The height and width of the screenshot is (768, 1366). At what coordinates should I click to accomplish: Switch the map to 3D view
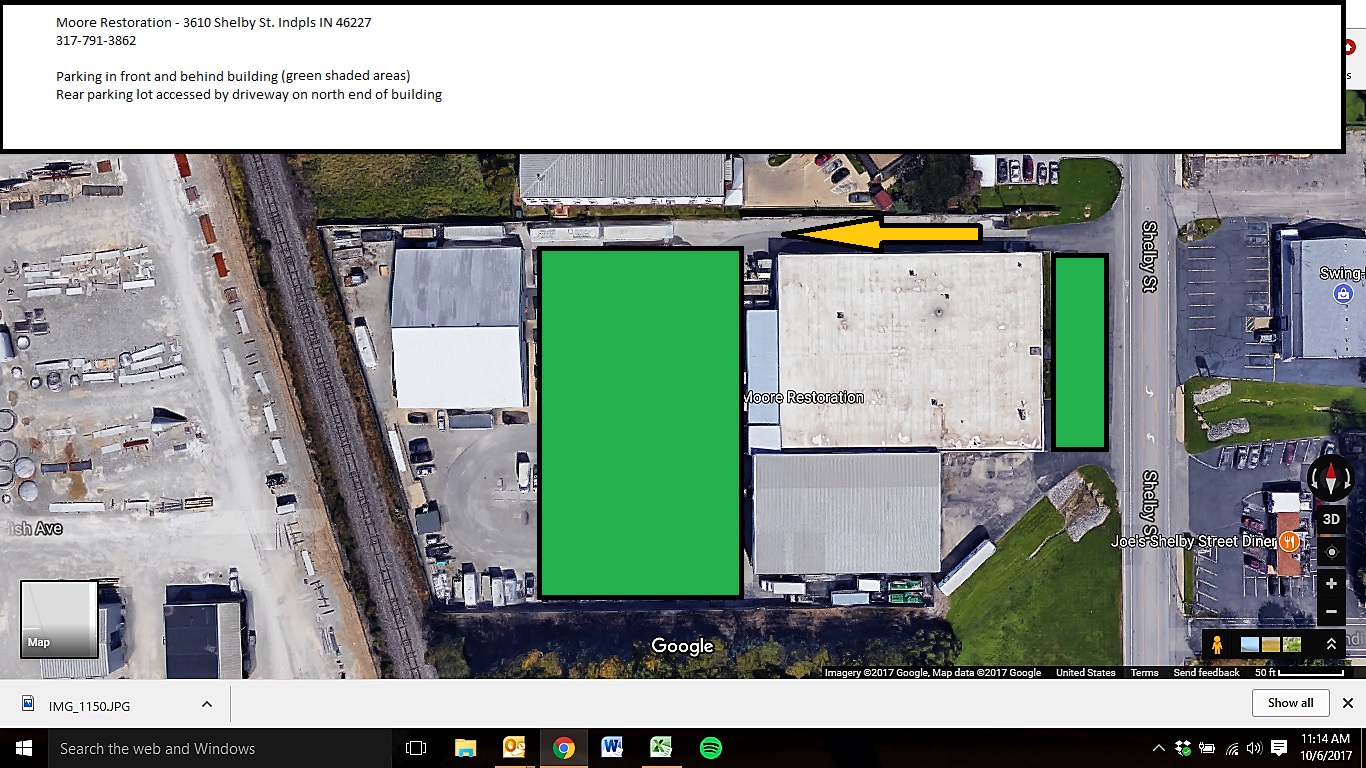click(1331, 520)
